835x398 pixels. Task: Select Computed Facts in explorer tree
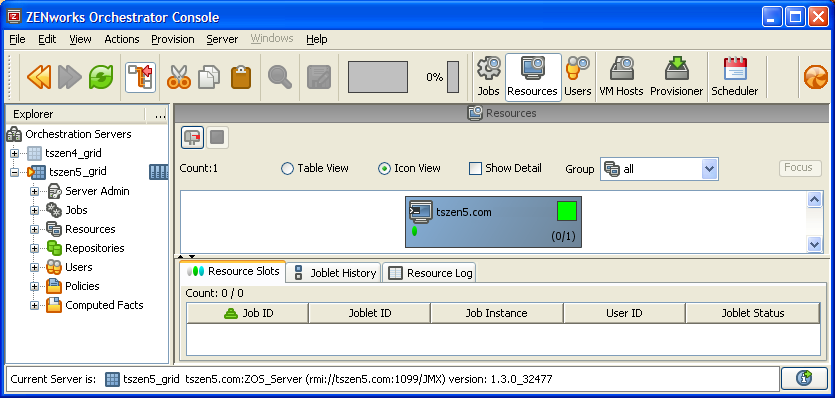[104, 305]
